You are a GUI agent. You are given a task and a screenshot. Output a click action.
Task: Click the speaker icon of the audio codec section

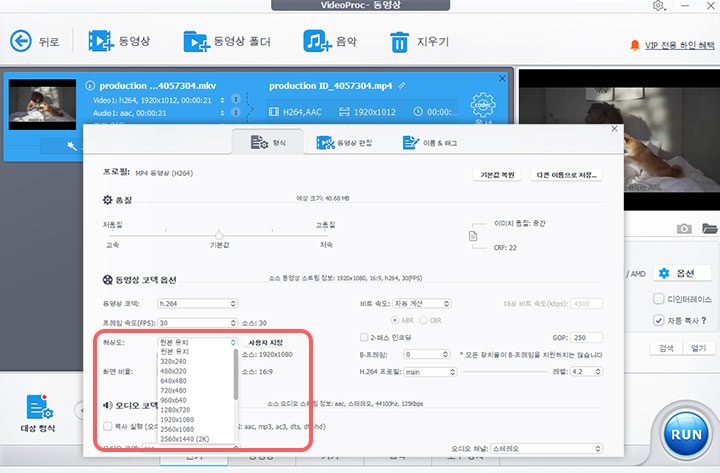click(x=107, y=405)
